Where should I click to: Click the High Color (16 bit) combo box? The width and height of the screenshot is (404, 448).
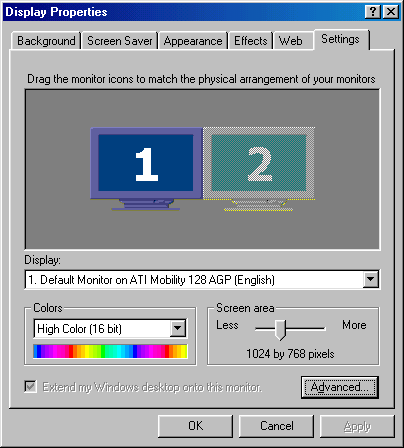110,329
